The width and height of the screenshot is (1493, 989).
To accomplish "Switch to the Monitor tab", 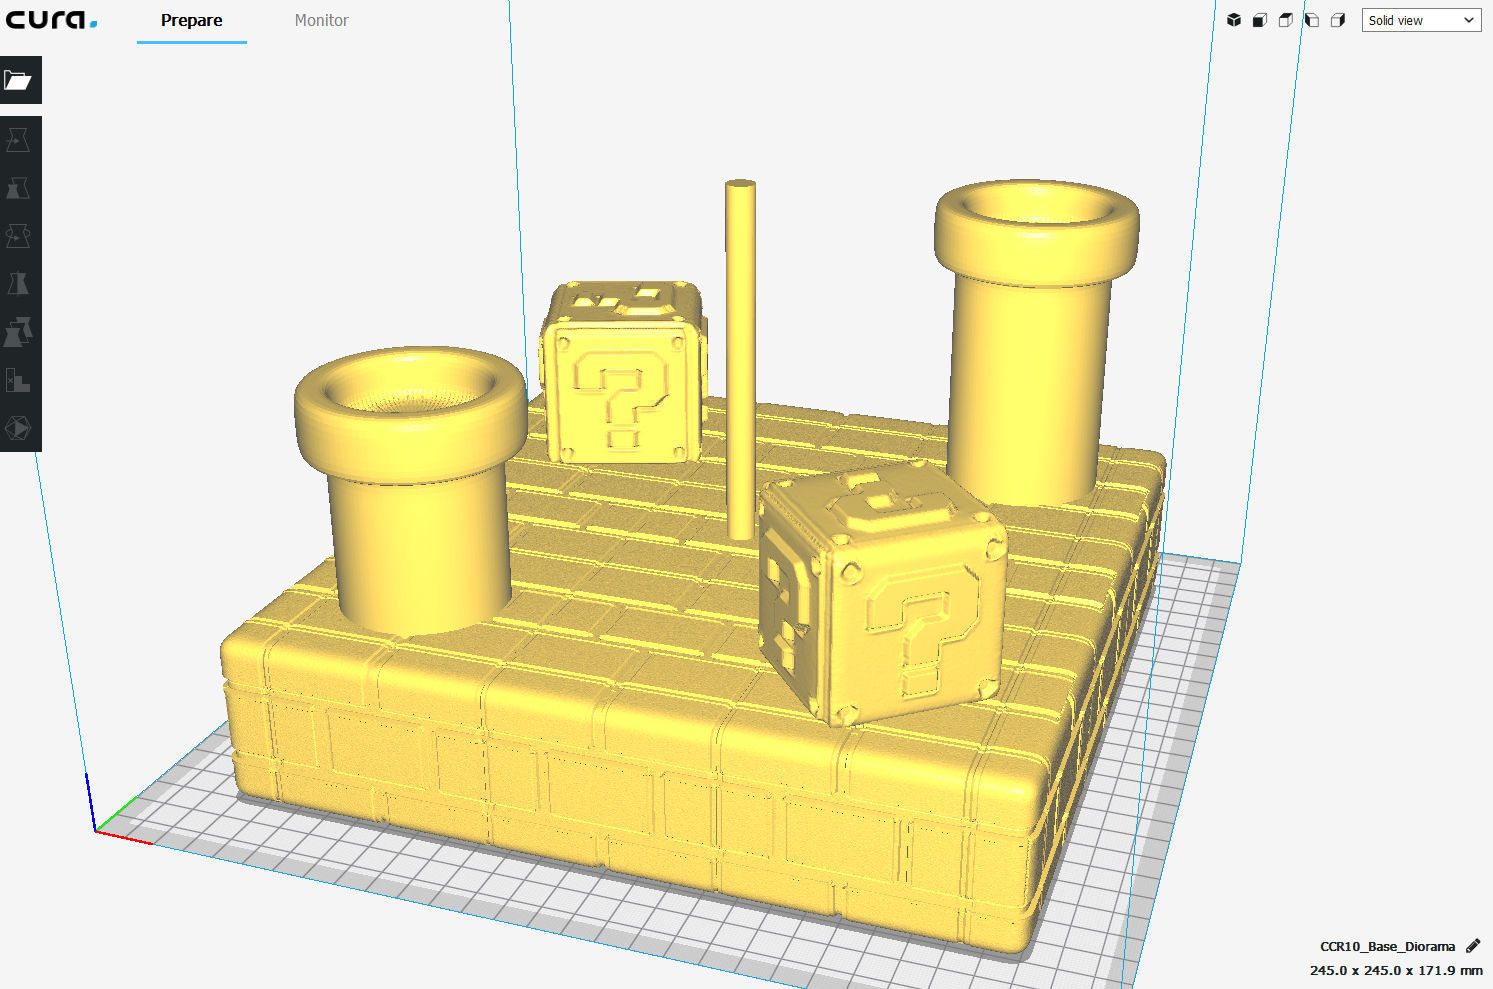I will coord(321,21).
